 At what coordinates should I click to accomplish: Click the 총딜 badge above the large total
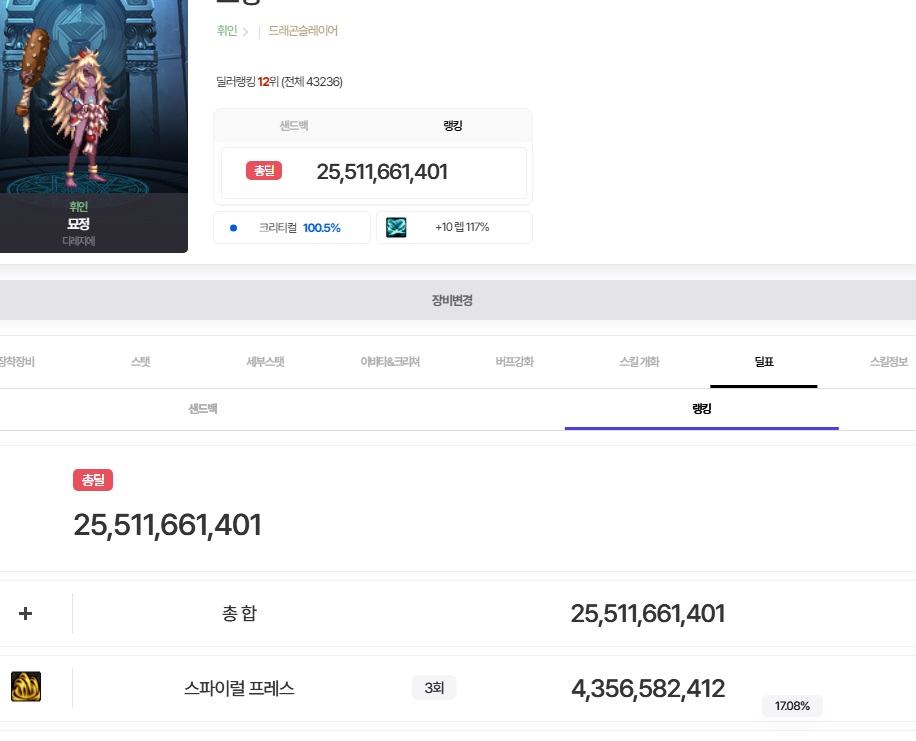point(93,480)
